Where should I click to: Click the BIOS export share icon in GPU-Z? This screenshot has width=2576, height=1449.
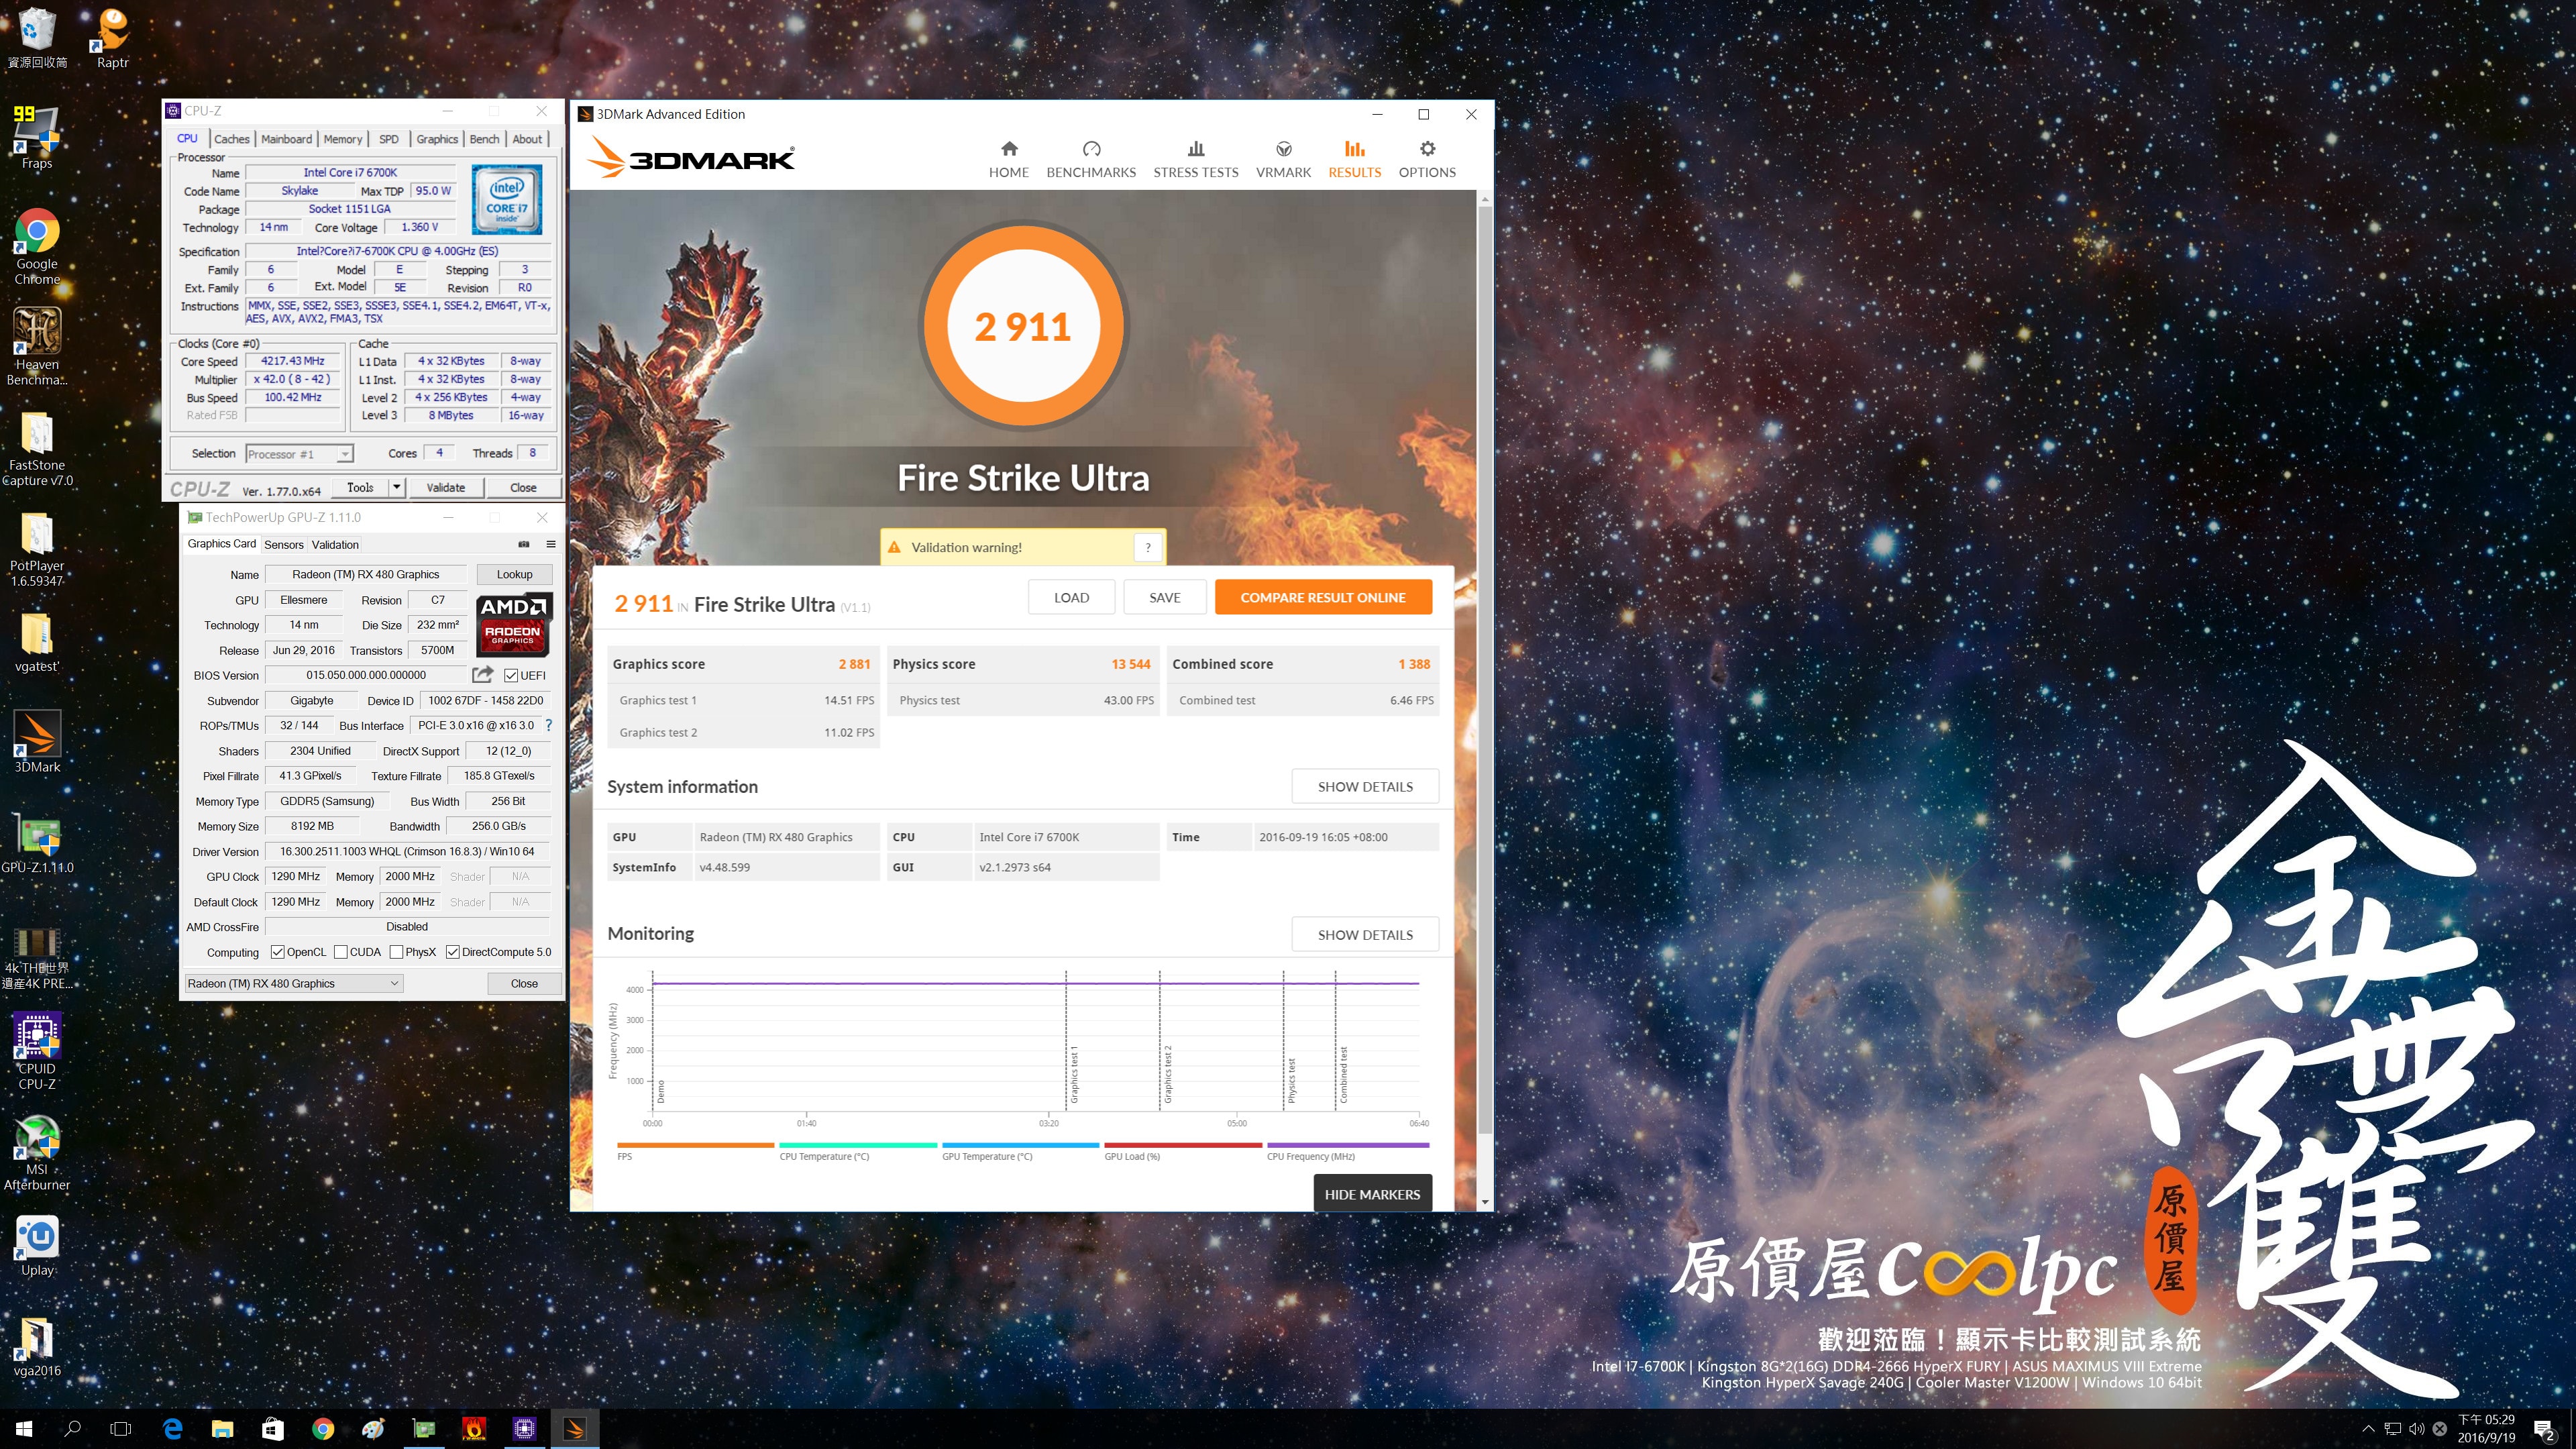482,675
